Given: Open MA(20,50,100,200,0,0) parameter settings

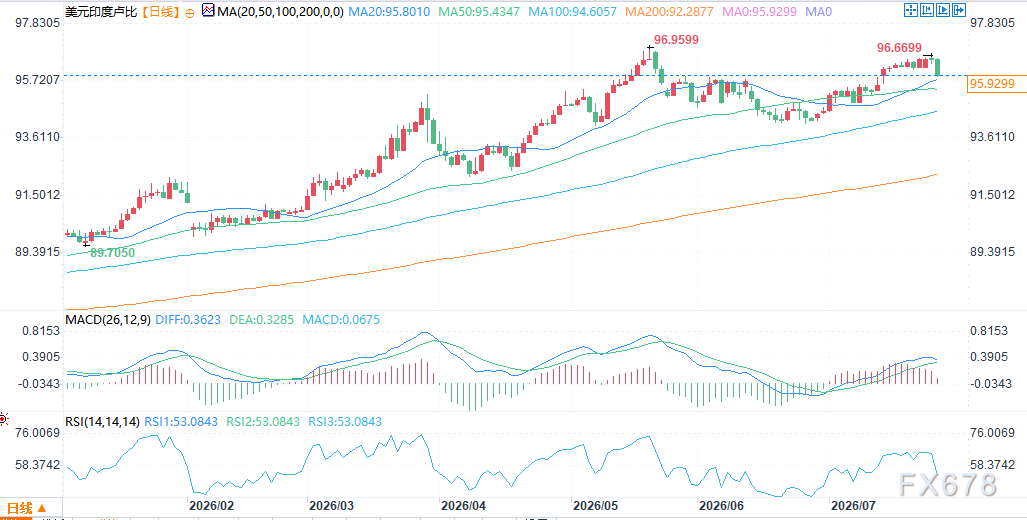Looking at the screenshot, I should coord(282,12).
